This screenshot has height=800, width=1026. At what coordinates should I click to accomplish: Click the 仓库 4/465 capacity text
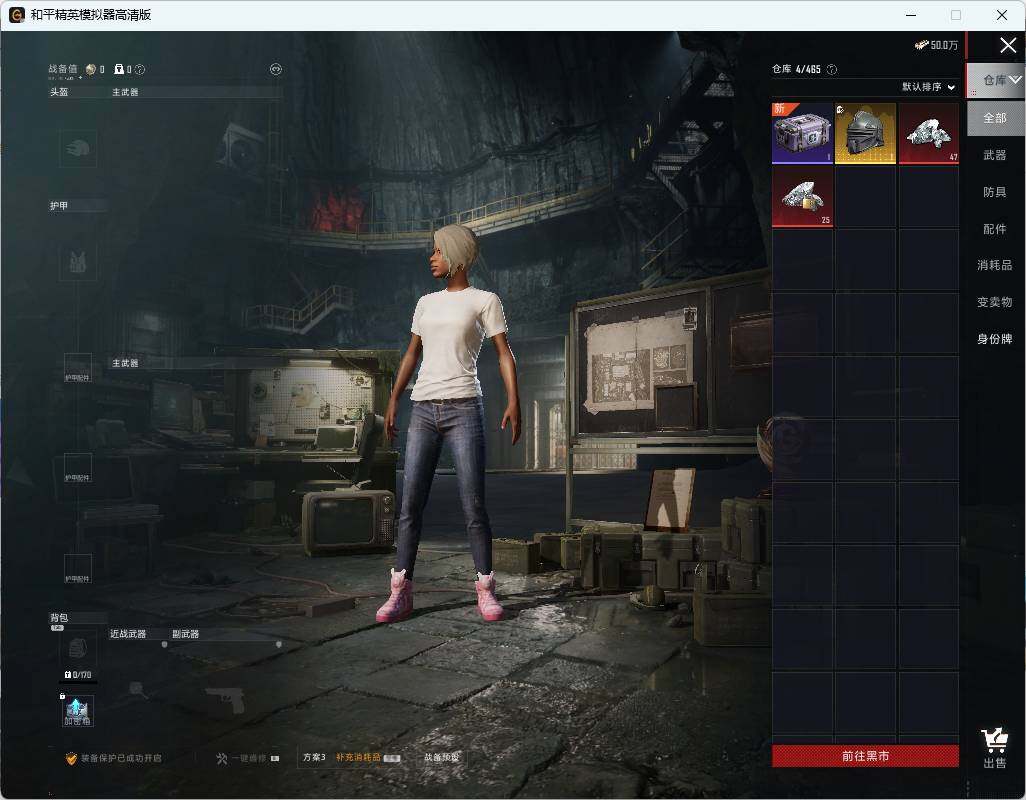(x=796, y=69)
